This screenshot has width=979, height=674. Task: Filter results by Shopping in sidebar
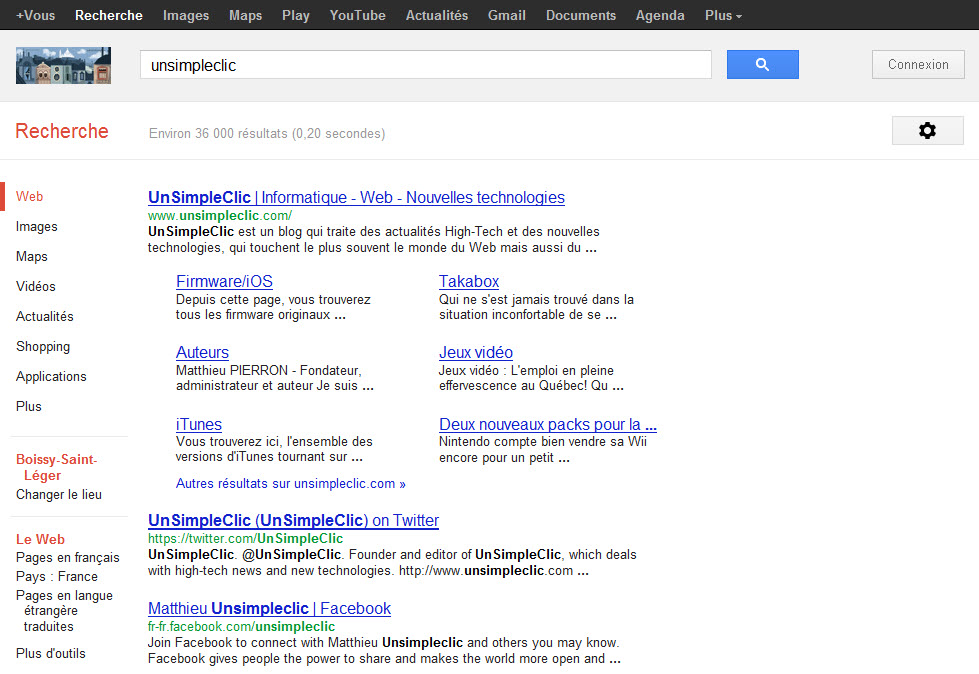[x=43, y=346]
